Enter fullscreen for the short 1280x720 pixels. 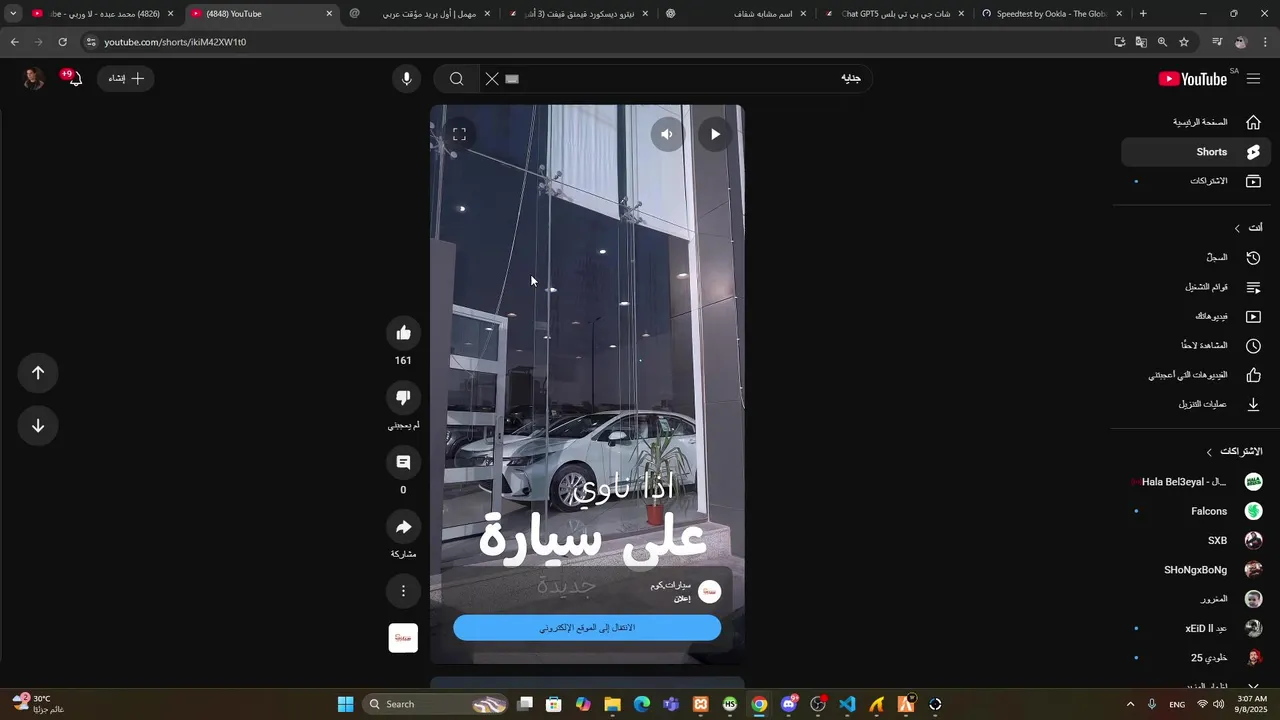point(459,134)
